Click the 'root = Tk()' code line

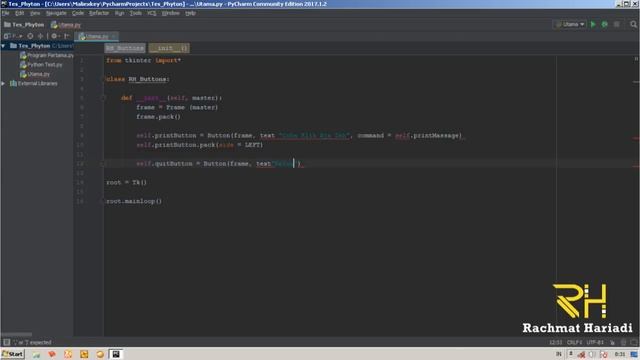click(x=126, y=182)
